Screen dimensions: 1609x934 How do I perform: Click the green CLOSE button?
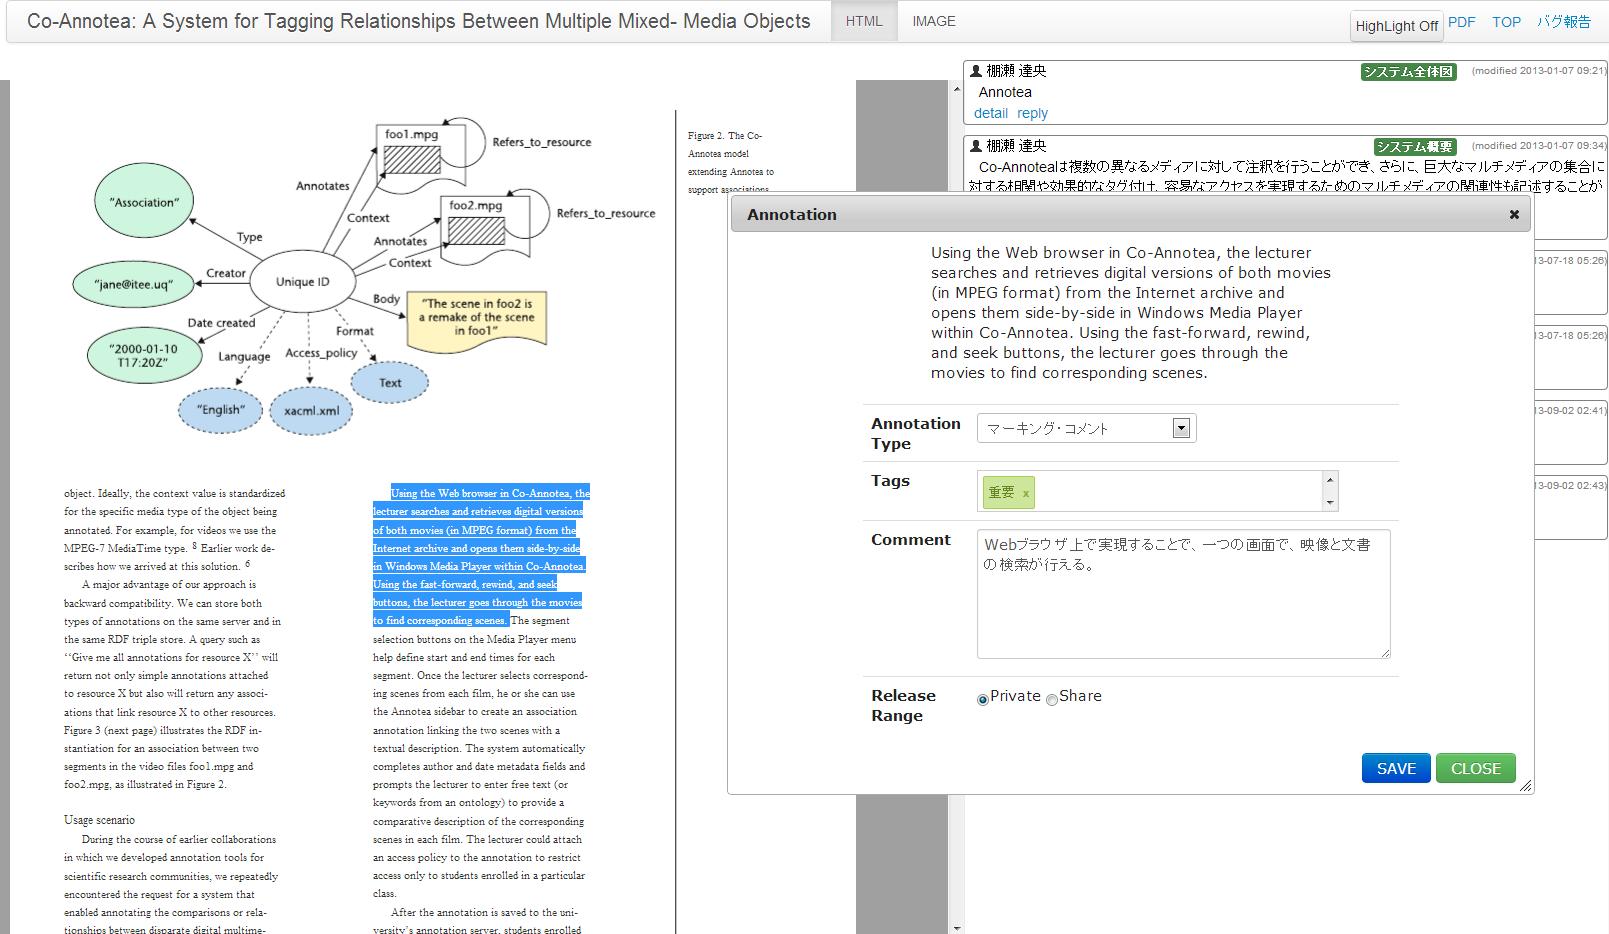click(x=1476, y=768)
